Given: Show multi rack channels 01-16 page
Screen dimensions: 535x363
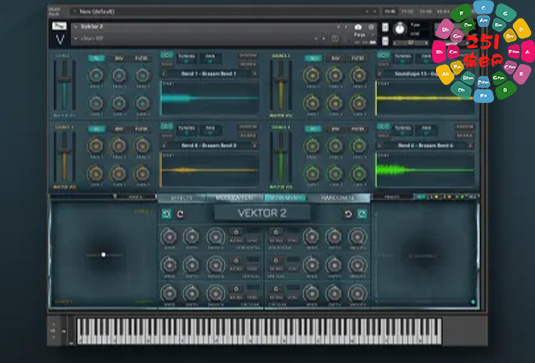Looking at the screenshot, I should click(389, 11).
